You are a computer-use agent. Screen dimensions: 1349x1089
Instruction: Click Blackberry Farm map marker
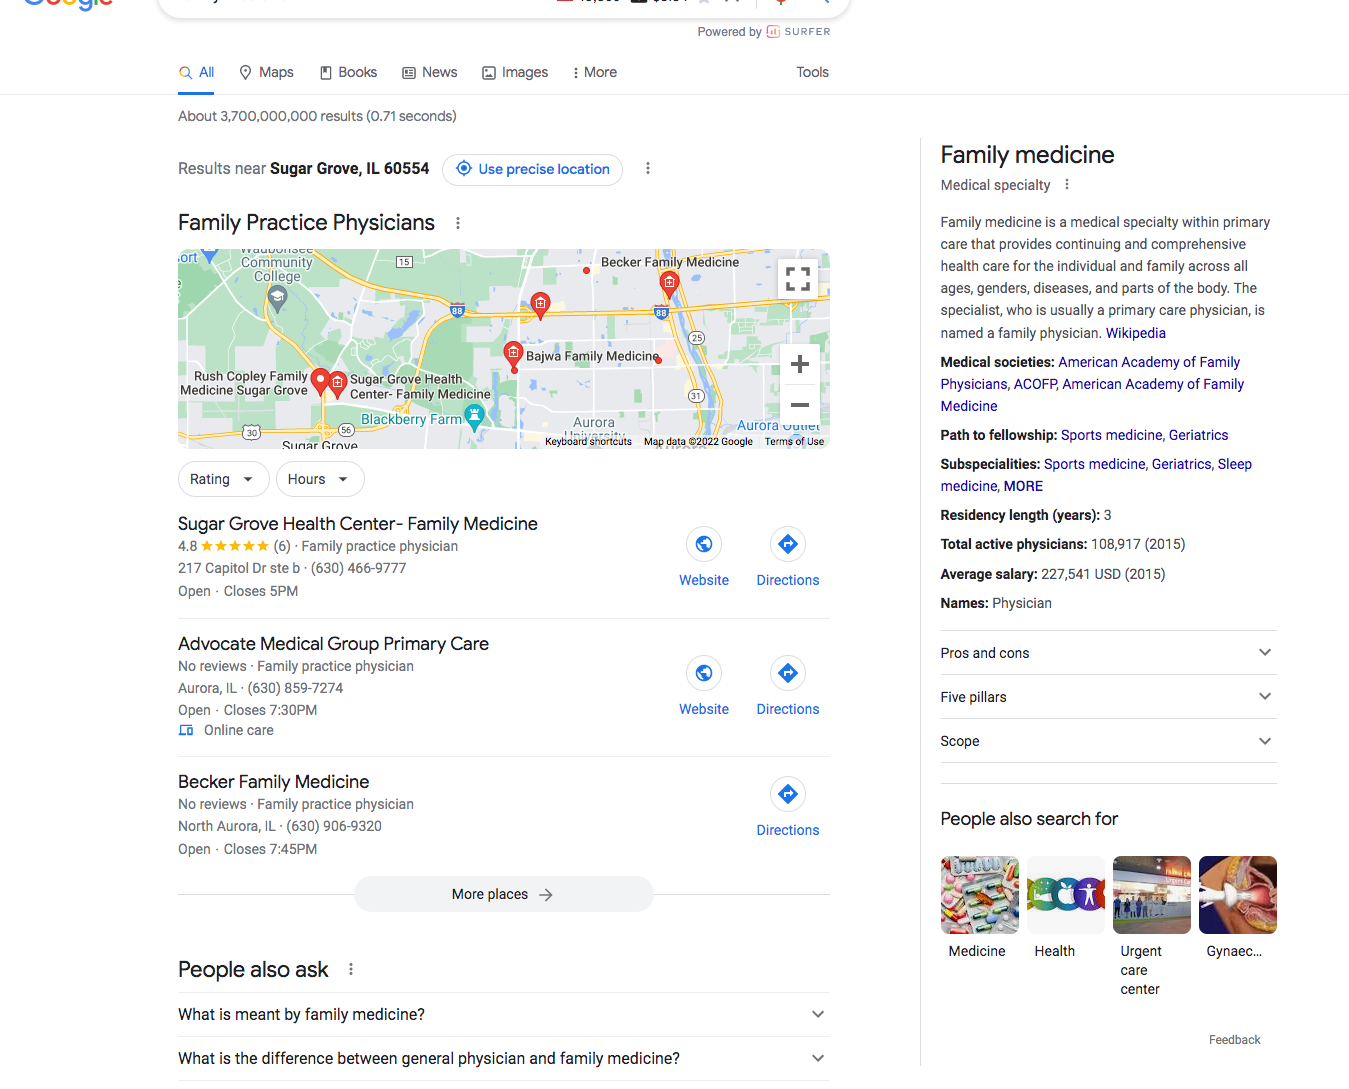tap(475, 415)
